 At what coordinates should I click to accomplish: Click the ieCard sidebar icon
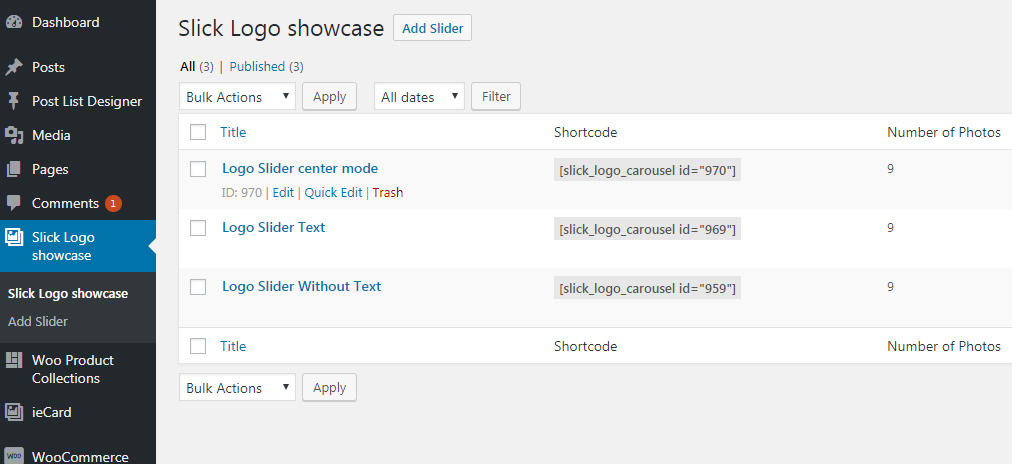14,412
